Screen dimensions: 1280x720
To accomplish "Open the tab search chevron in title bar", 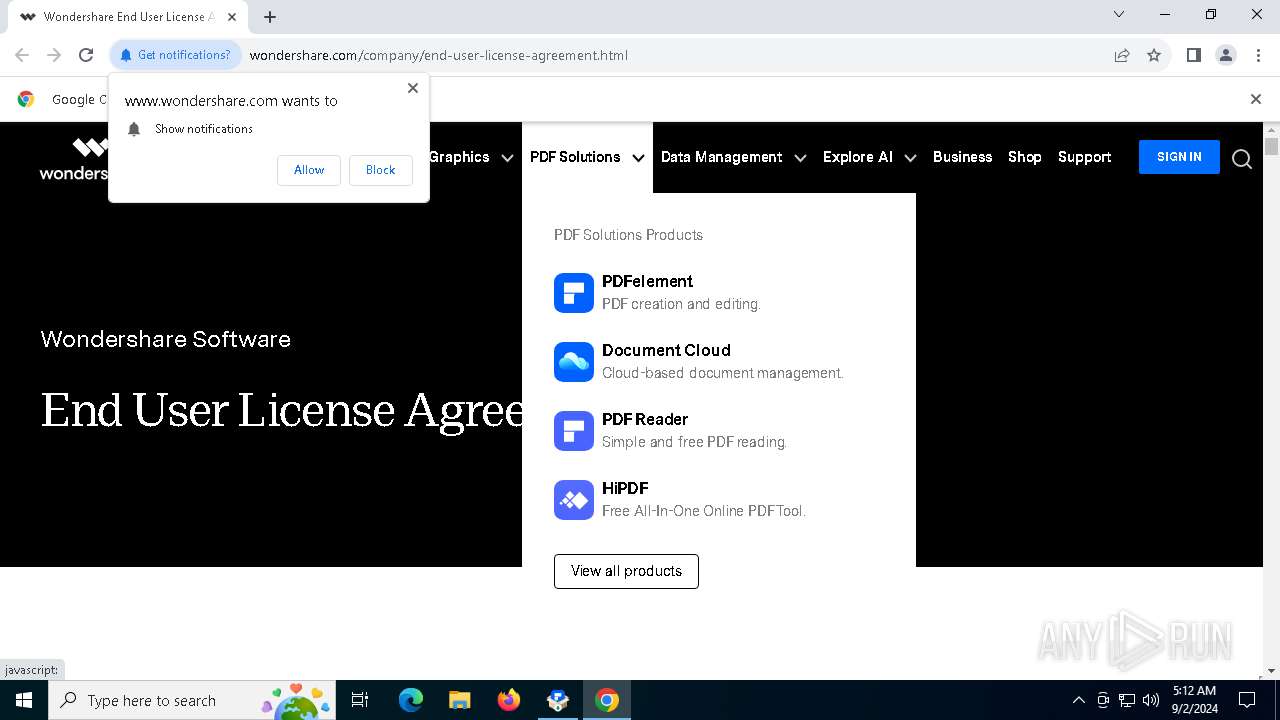I will tap(1119, 14).
